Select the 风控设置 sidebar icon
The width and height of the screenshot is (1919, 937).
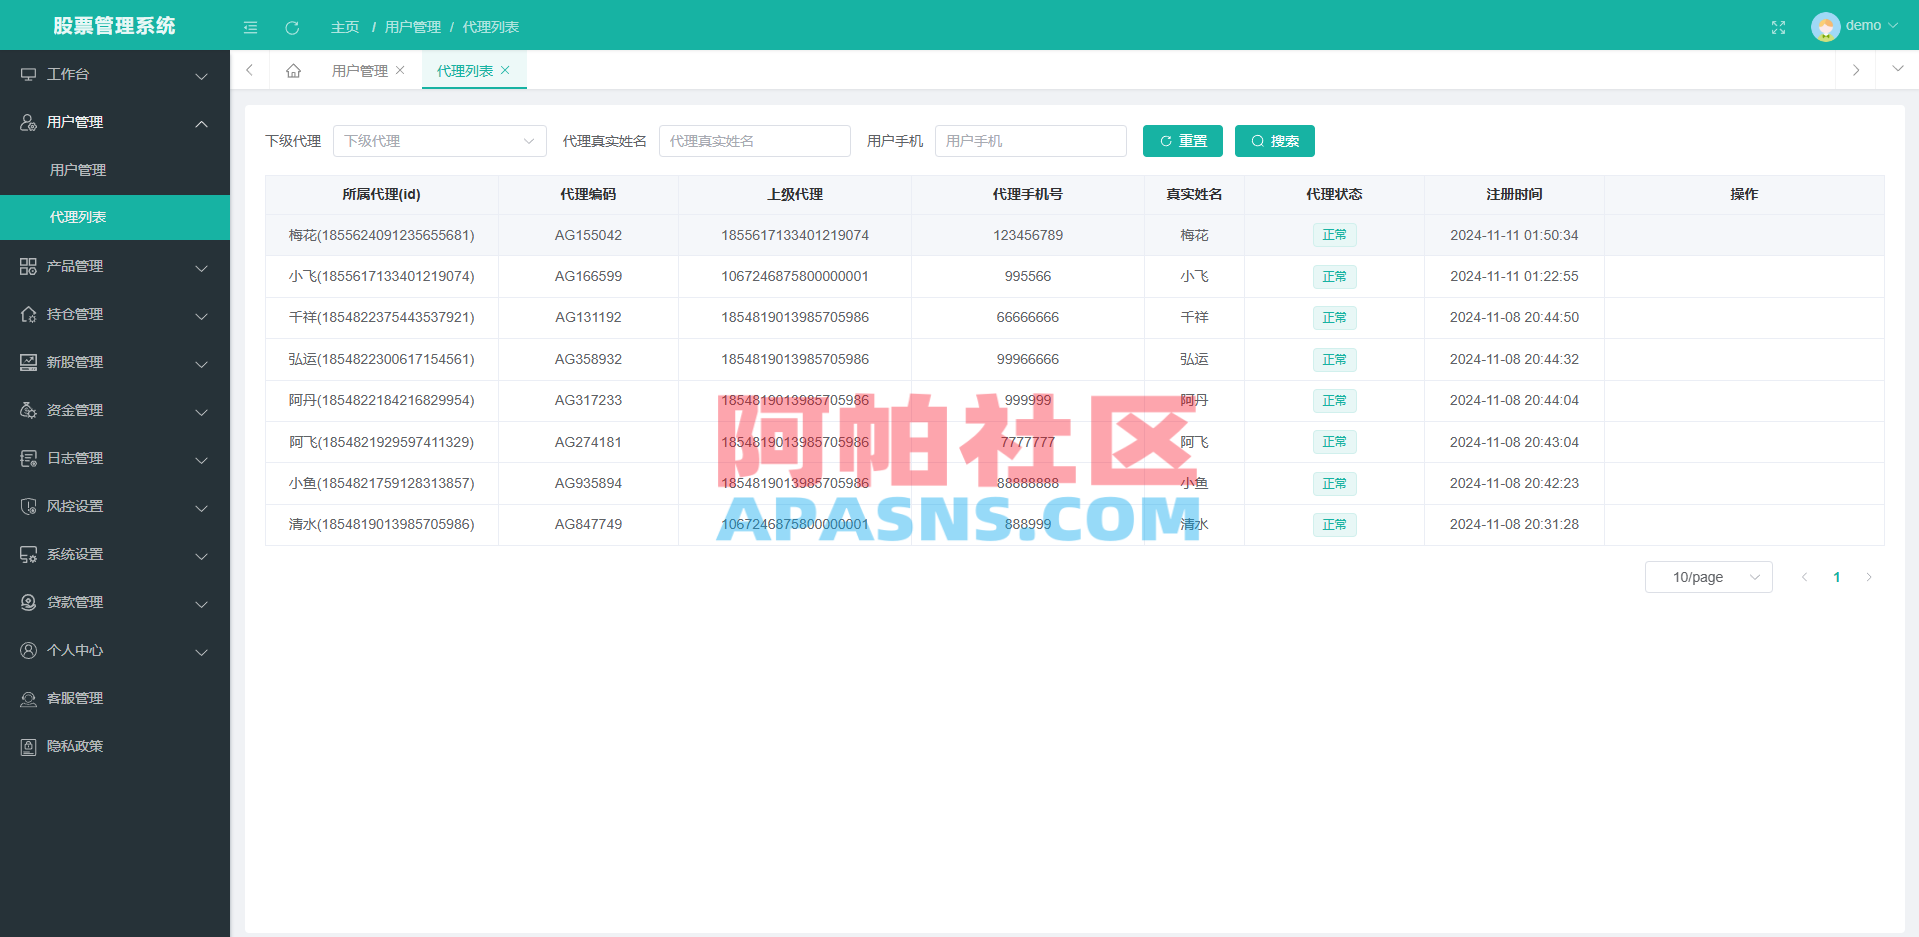click(x=28, y=506)
